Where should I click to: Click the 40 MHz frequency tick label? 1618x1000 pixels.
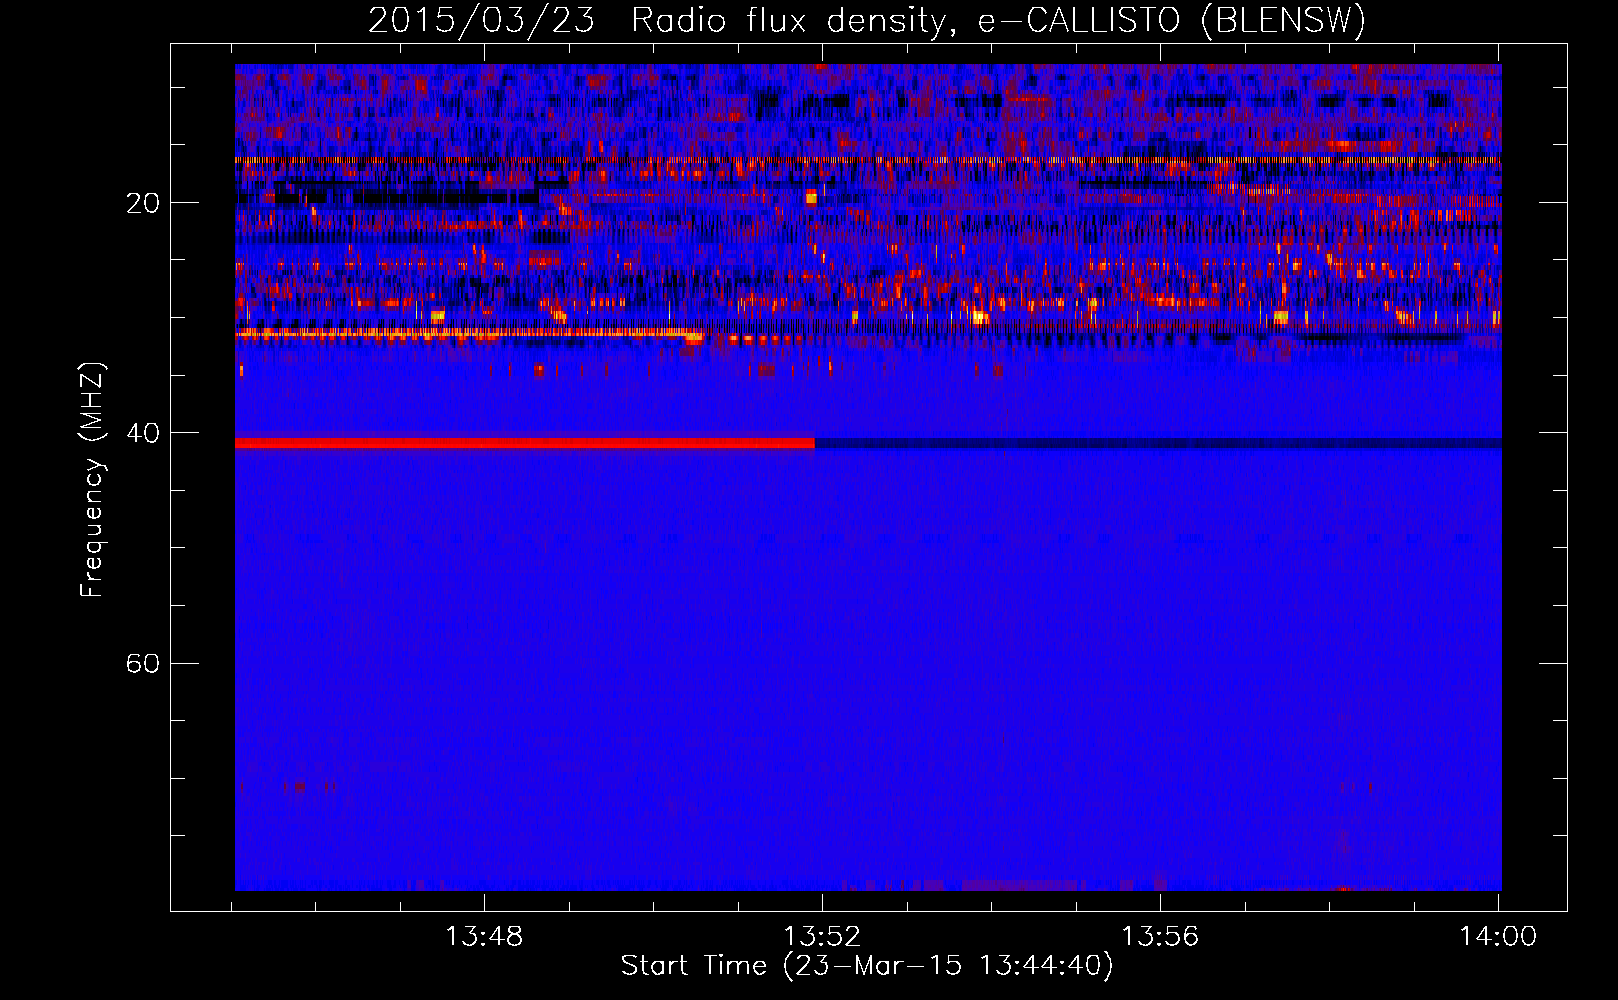pyautogui.click(x=143, y=433)
